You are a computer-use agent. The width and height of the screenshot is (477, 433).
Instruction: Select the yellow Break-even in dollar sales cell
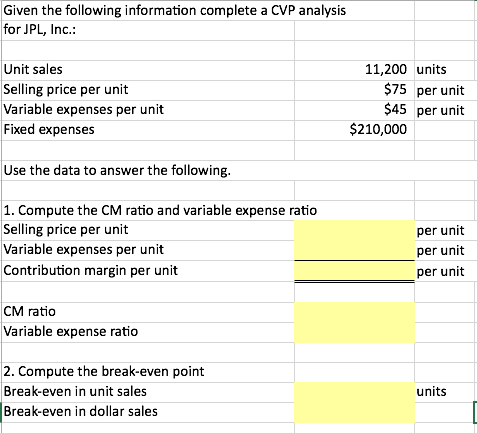pos(354,413)
